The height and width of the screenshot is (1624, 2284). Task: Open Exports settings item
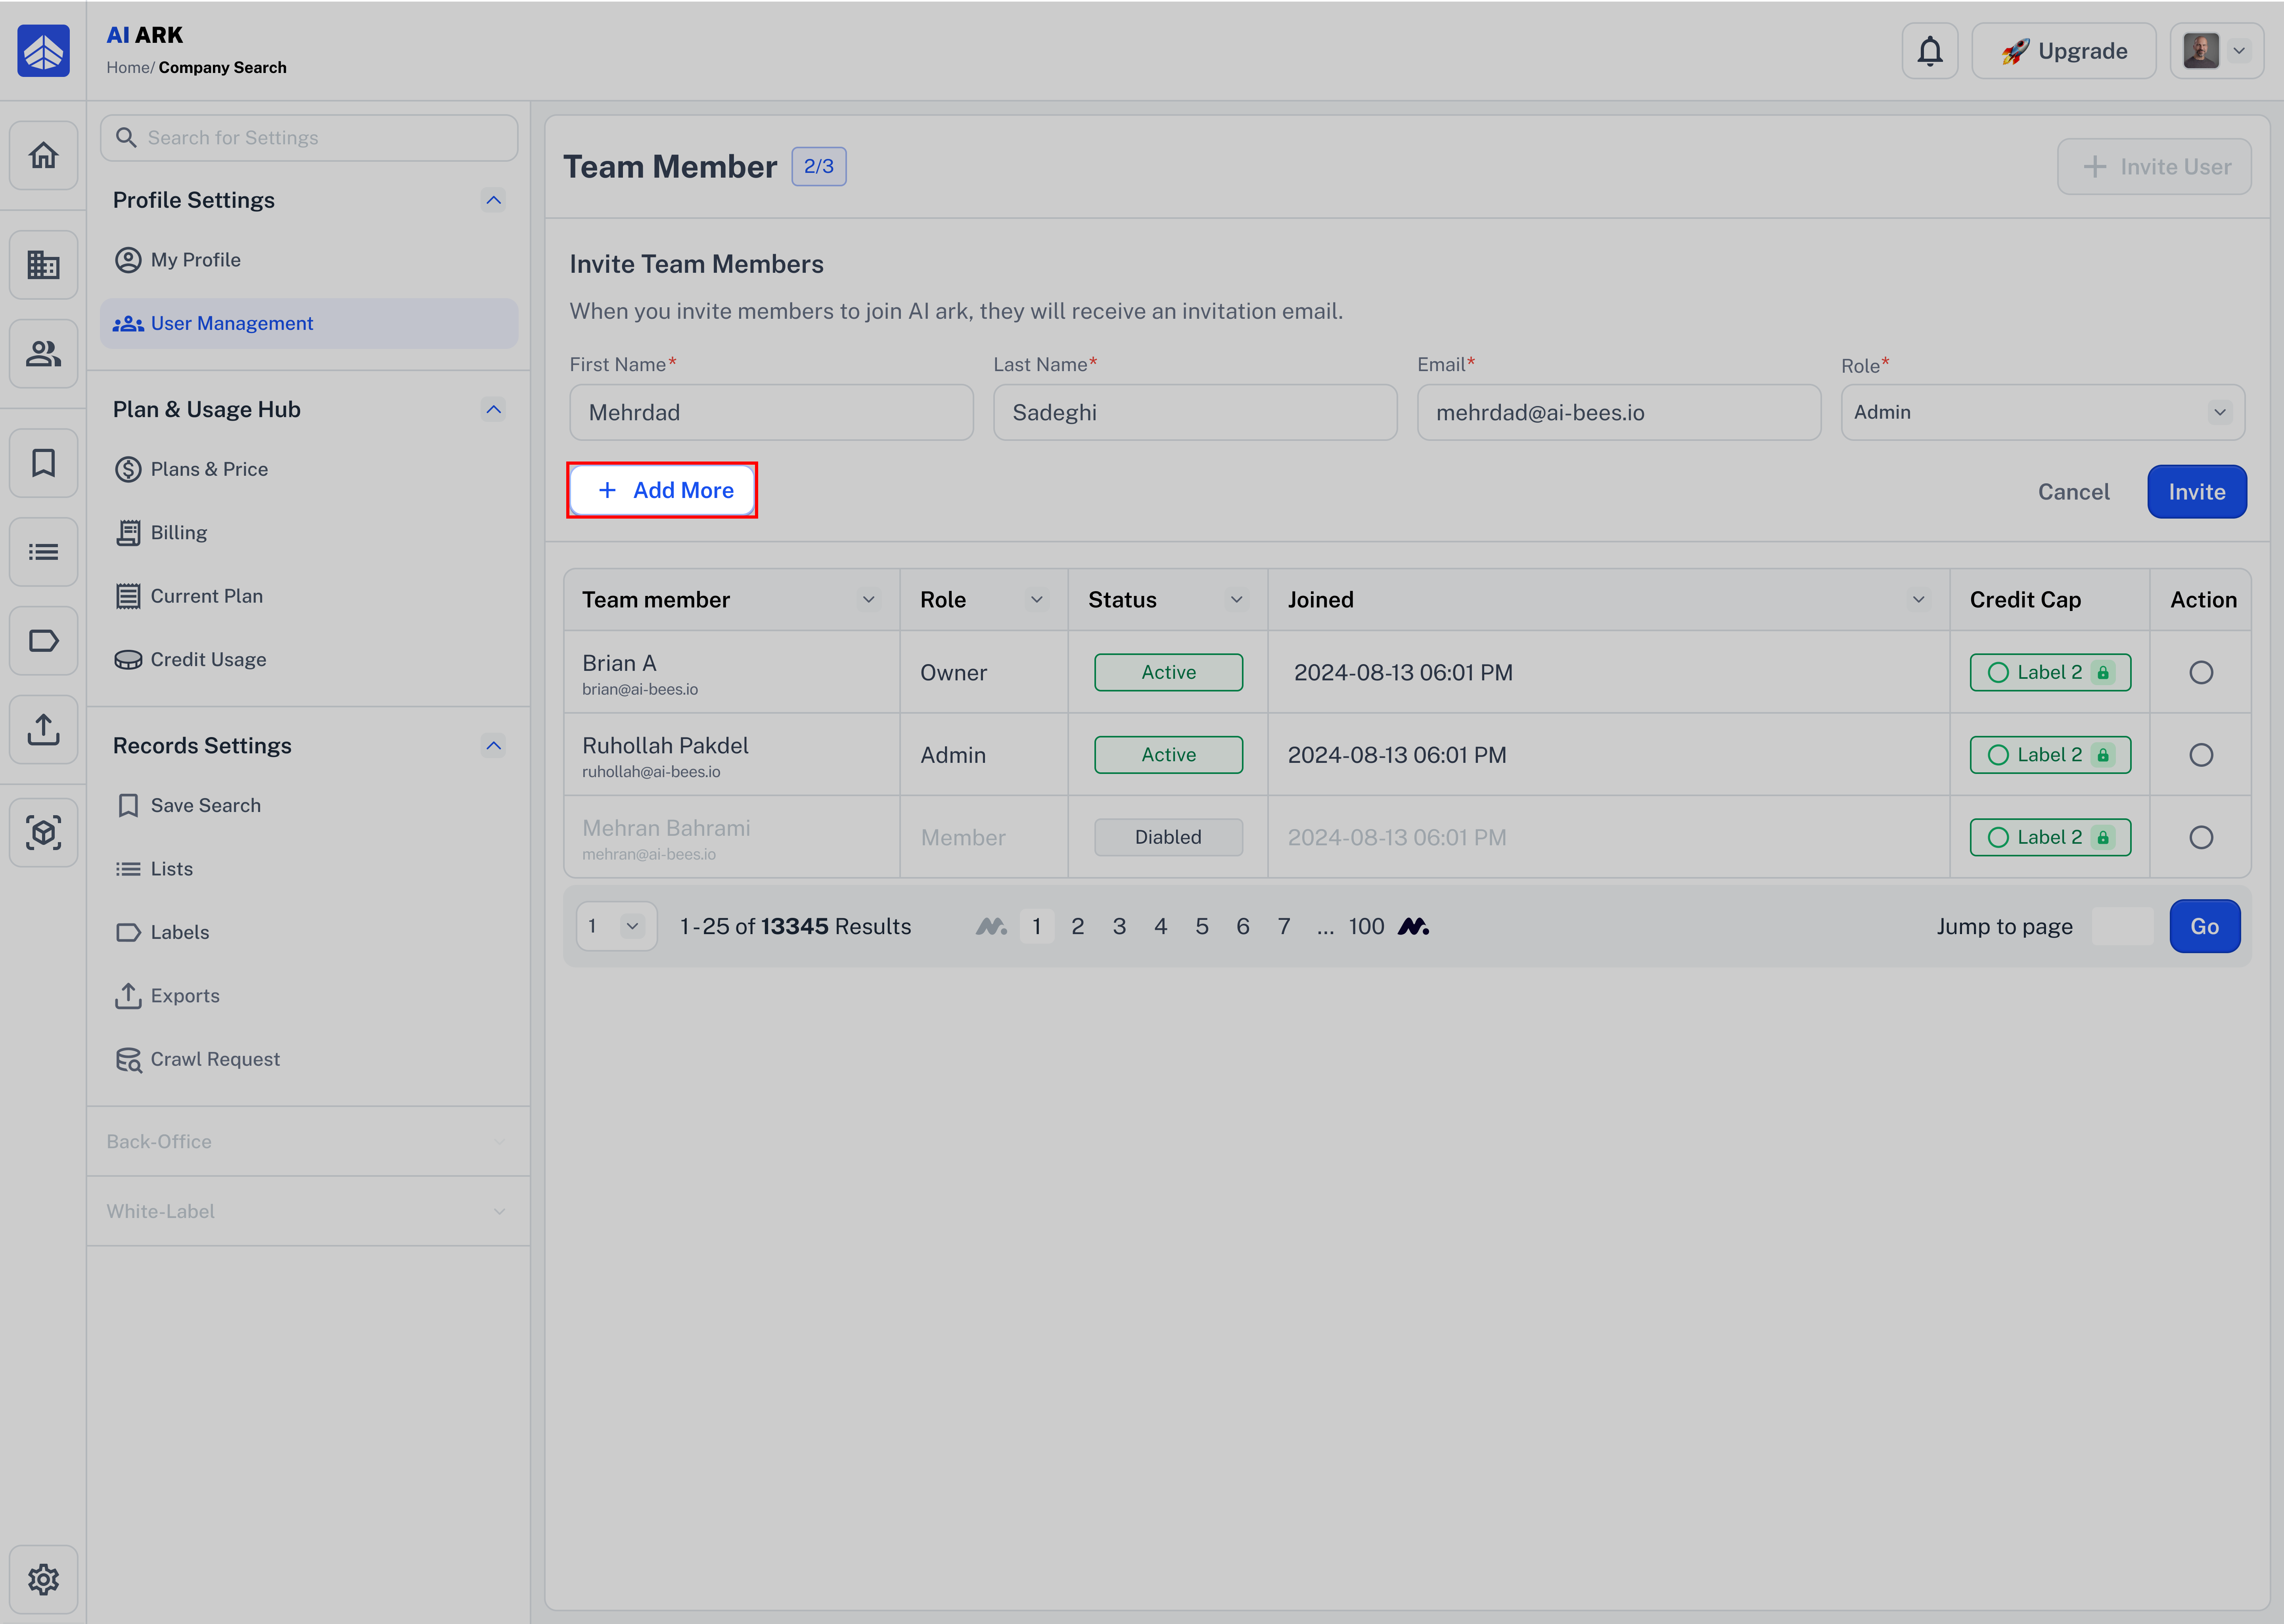click(308, 996)
